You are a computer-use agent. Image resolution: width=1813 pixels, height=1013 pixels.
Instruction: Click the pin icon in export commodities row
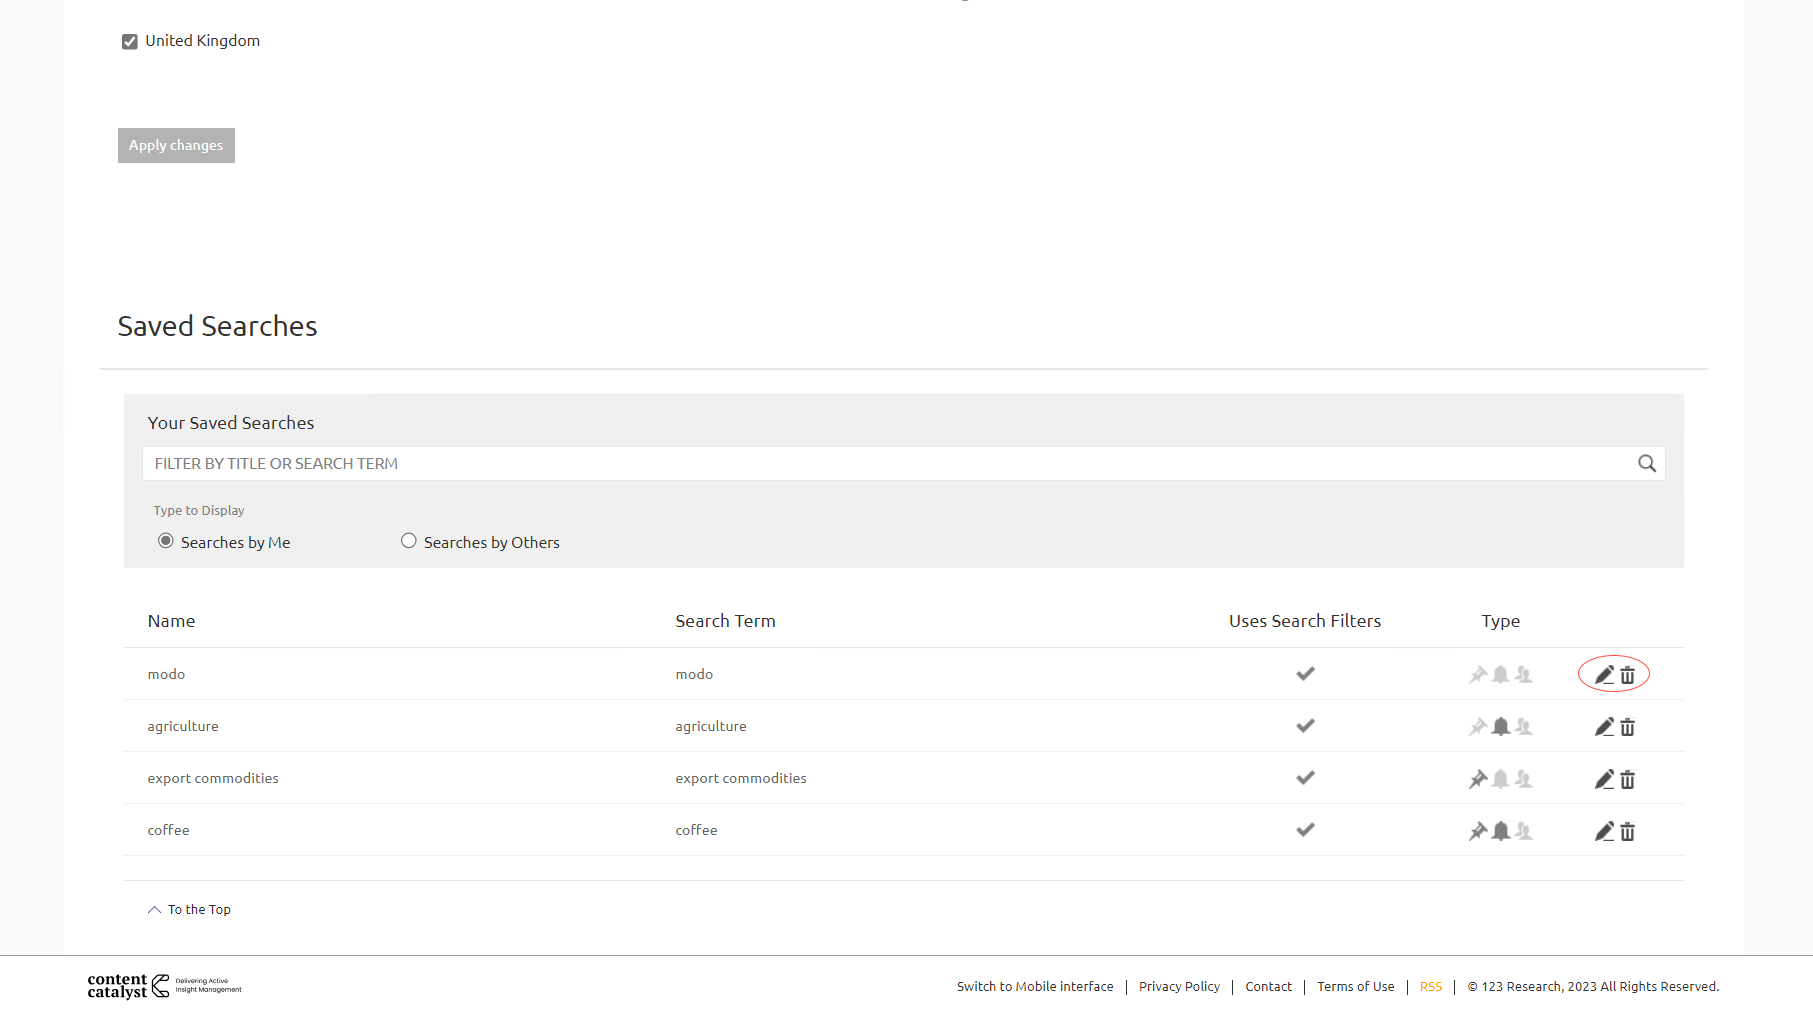tap(1477, 779)
